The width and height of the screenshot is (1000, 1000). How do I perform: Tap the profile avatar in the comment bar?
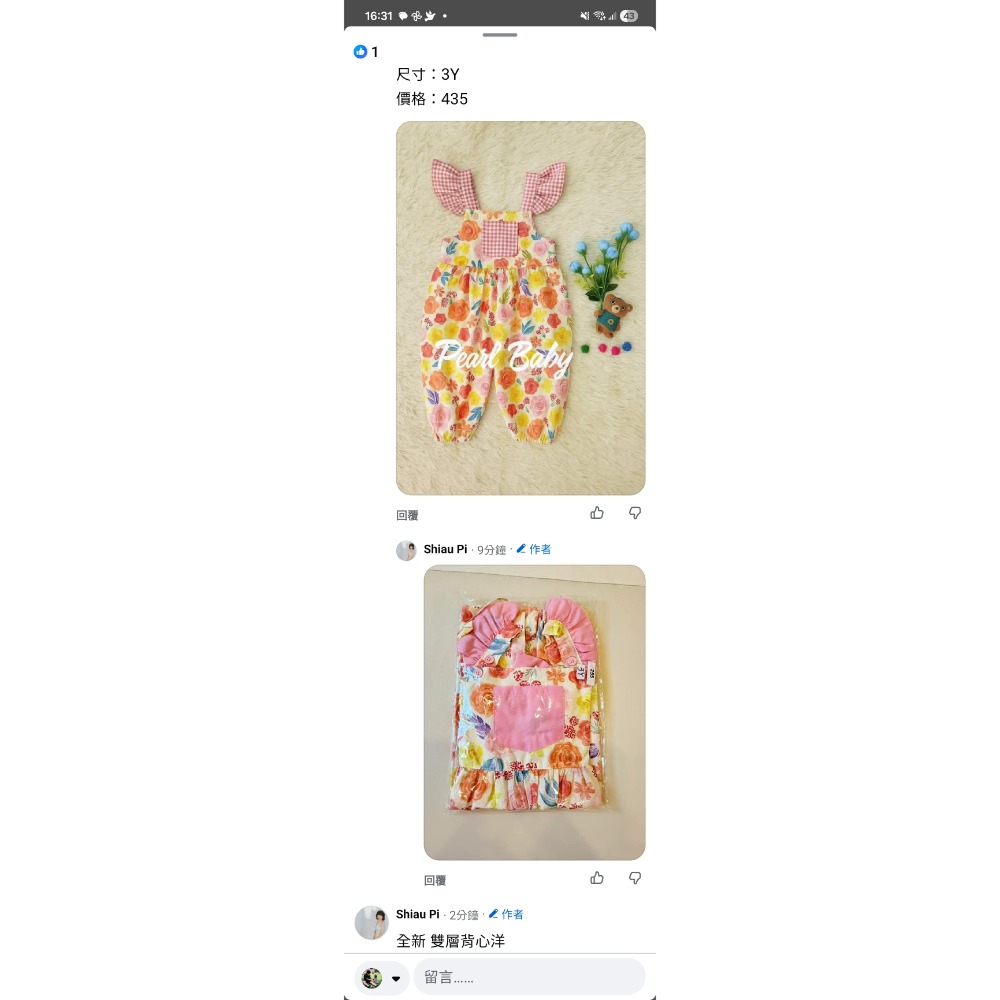click(x=372, y=978)
